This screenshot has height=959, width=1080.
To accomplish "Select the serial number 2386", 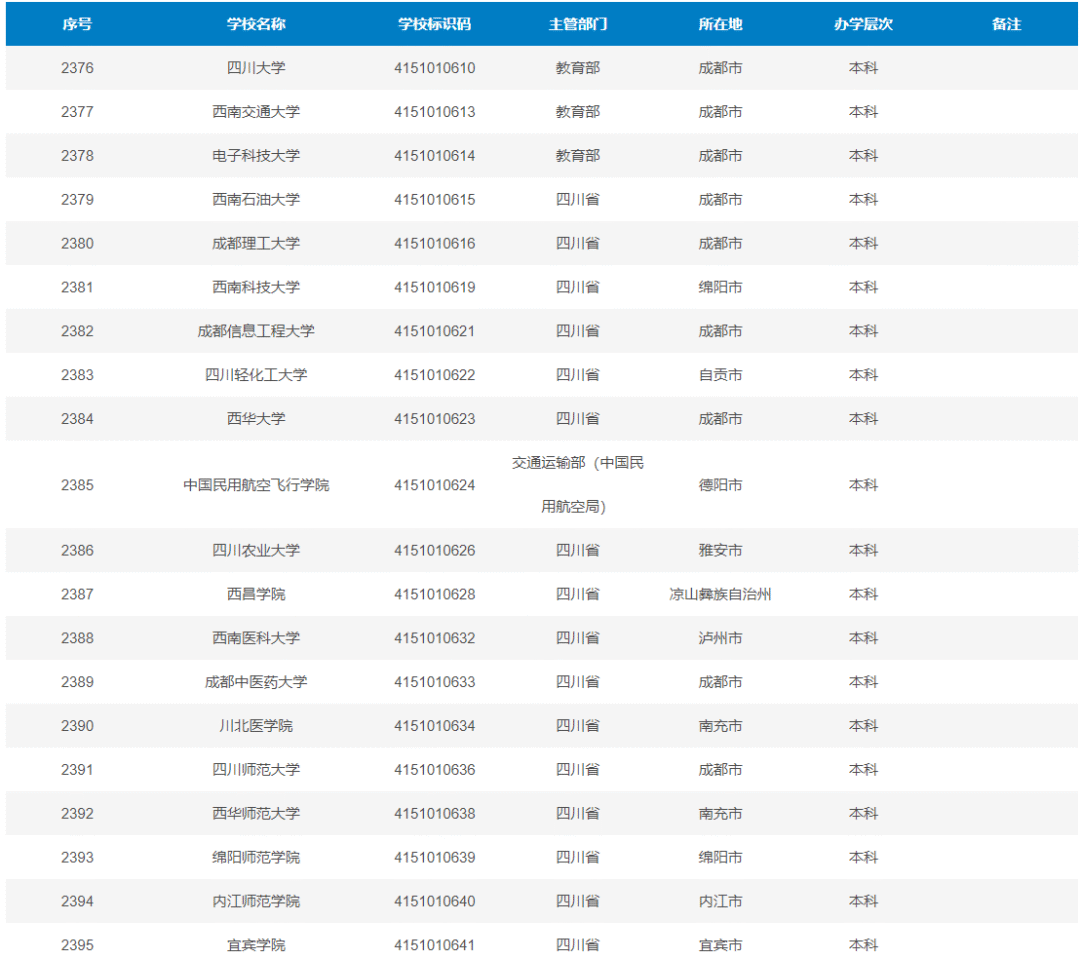I will [77, 550].
